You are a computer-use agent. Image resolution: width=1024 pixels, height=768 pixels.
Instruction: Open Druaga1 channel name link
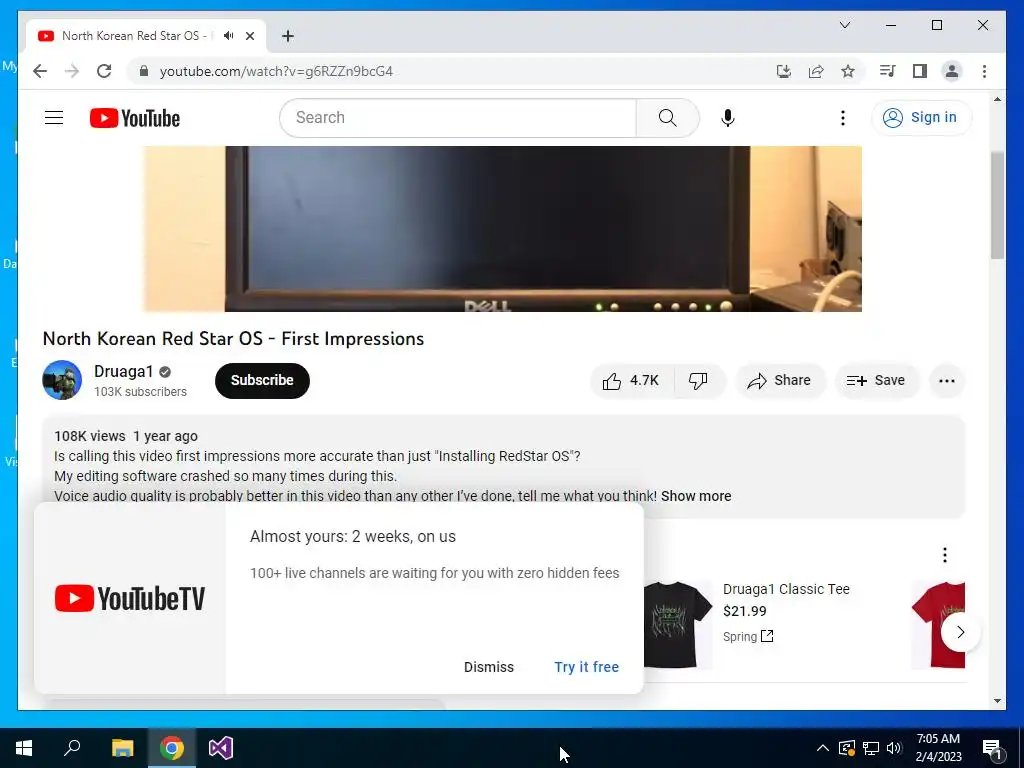point(123,371)
